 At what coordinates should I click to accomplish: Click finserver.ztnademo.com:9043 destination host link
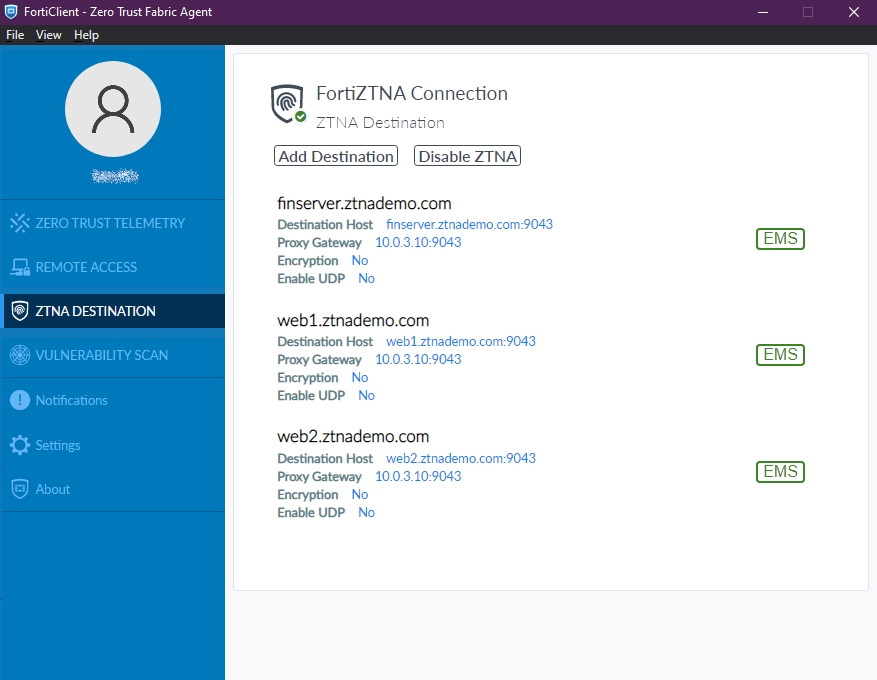click(469, 224)
